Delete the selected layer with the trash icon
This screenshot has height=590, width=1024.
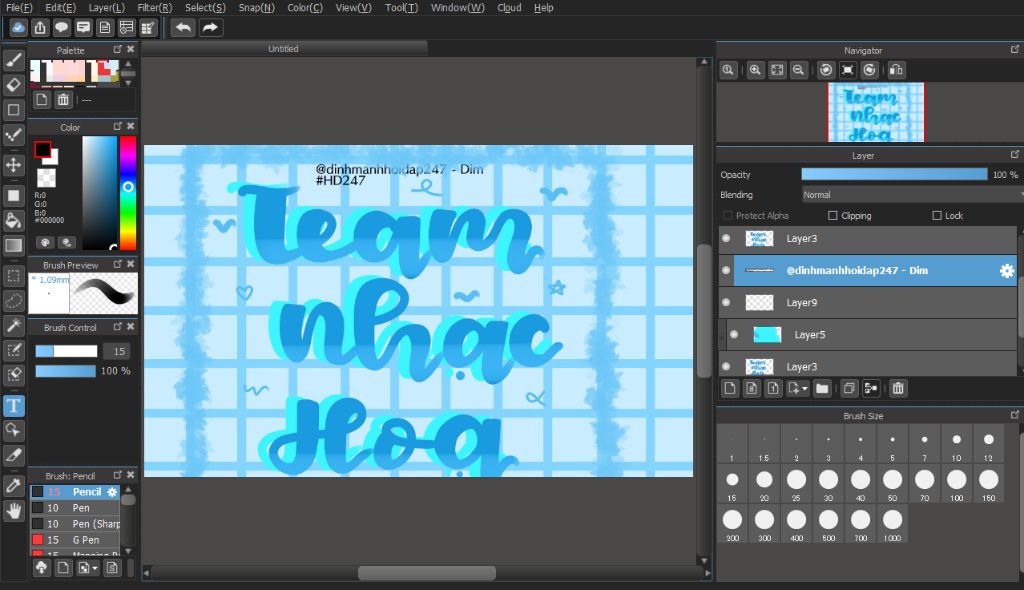tap(898, 388)
